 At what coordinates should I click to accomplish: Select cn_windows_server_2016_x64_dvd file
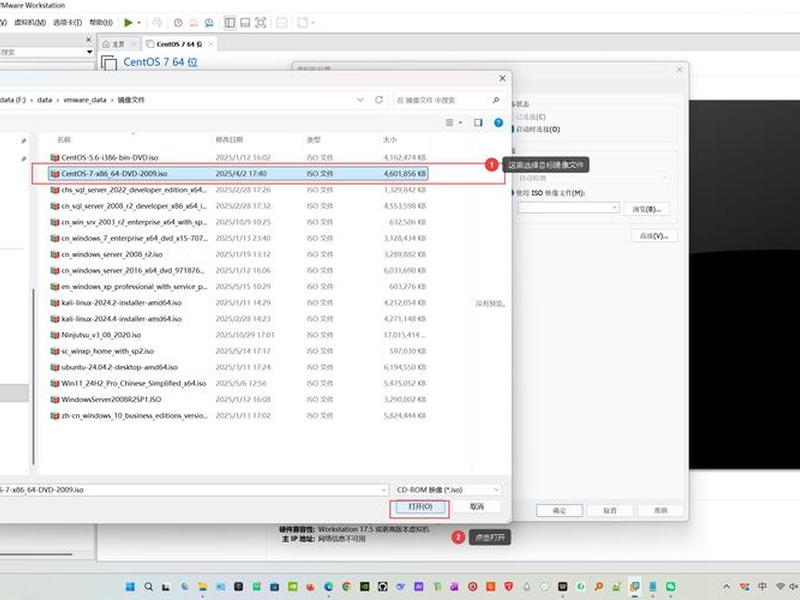click(238, 270)
